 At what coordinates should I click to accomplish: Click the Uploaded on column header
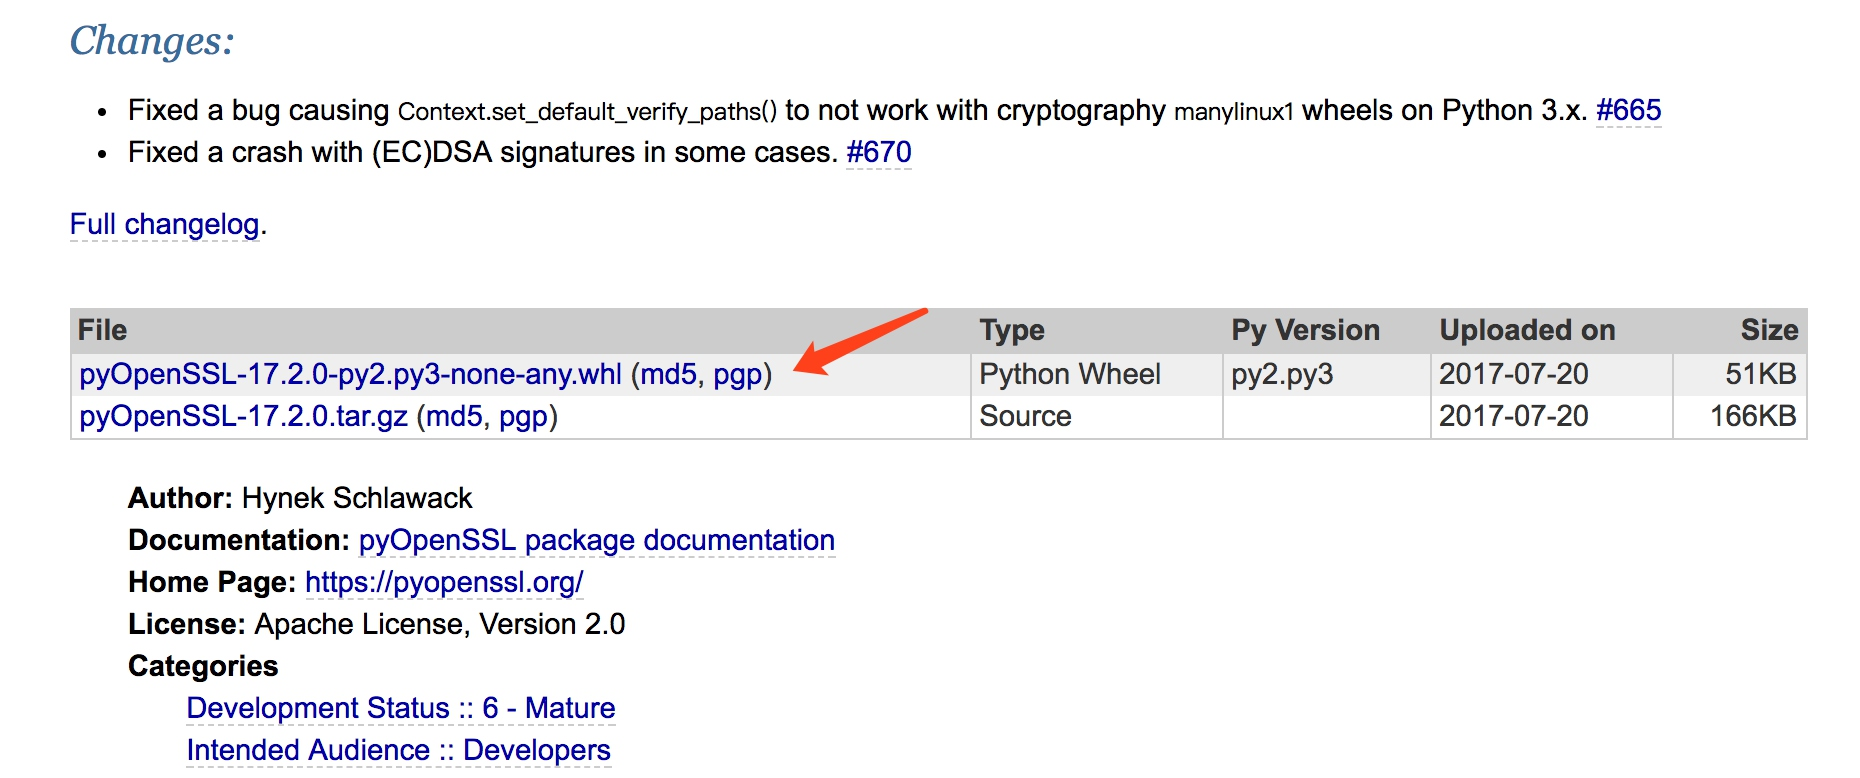(1527, 330)
